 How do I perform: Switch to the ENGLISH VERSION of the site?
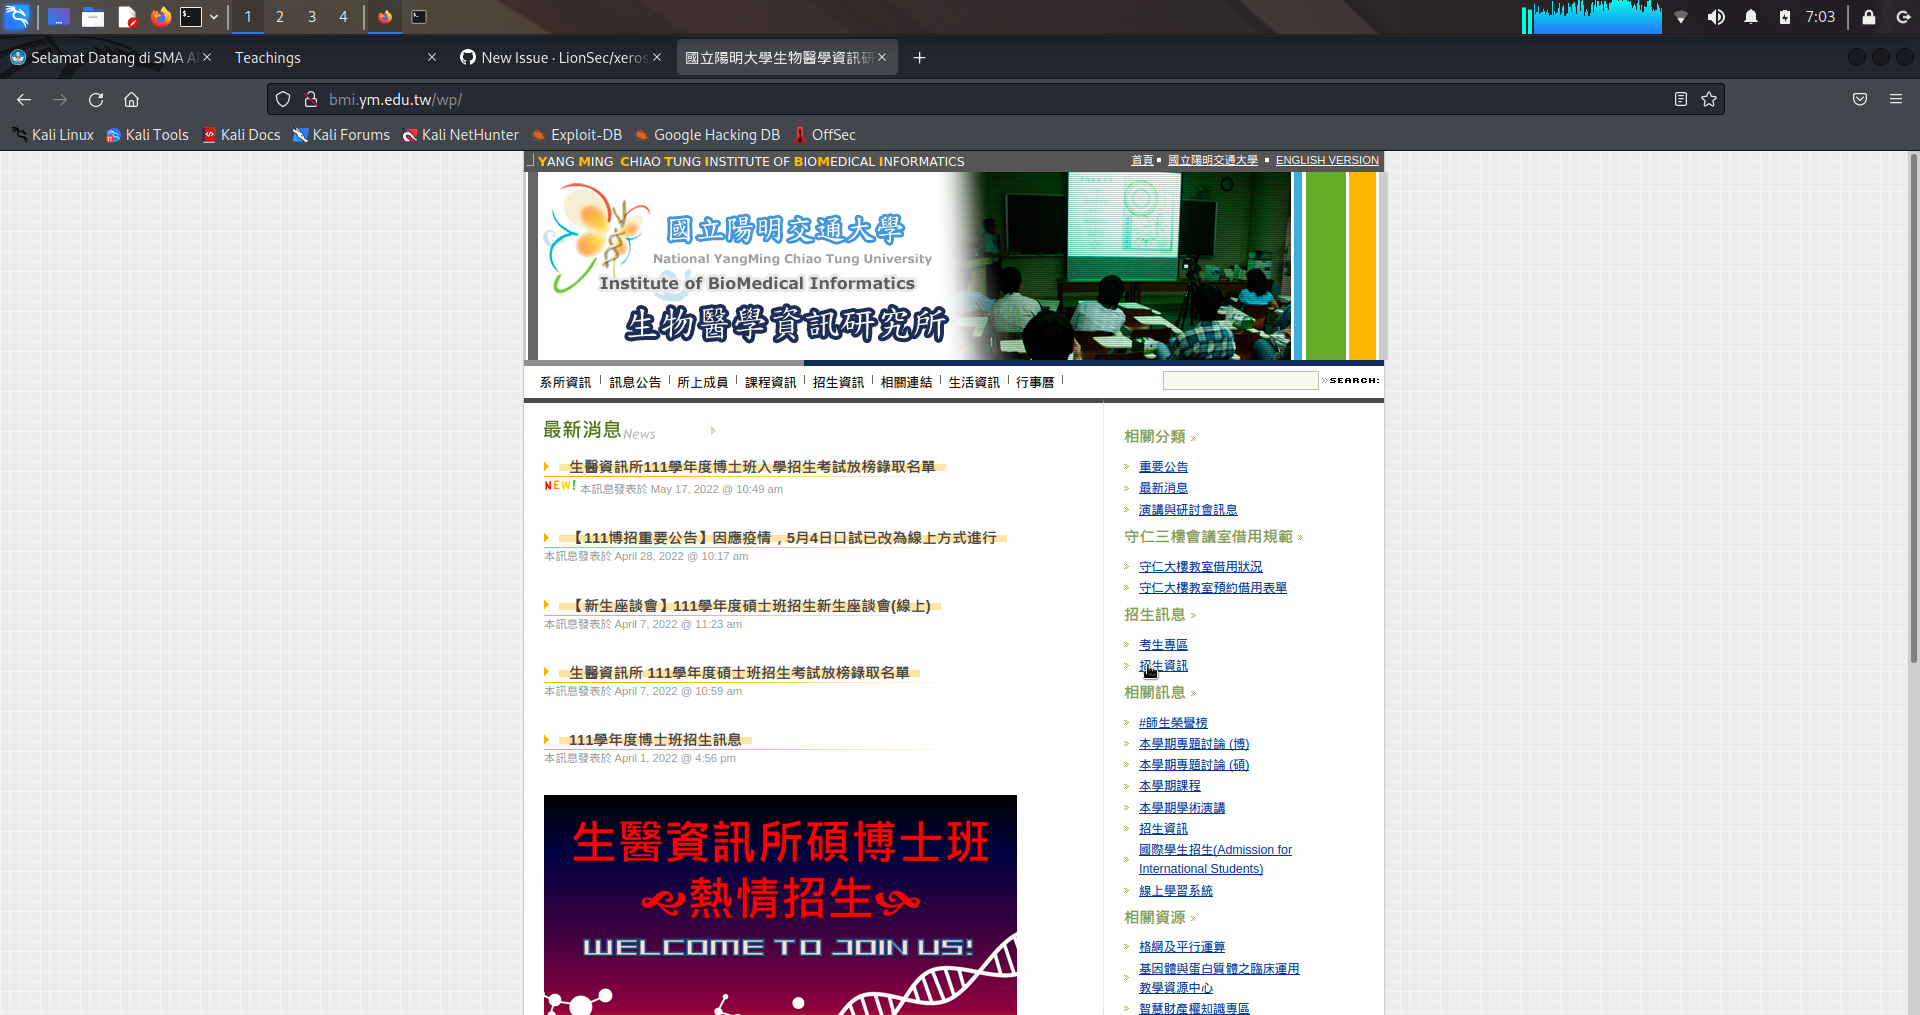(1327, 161)
